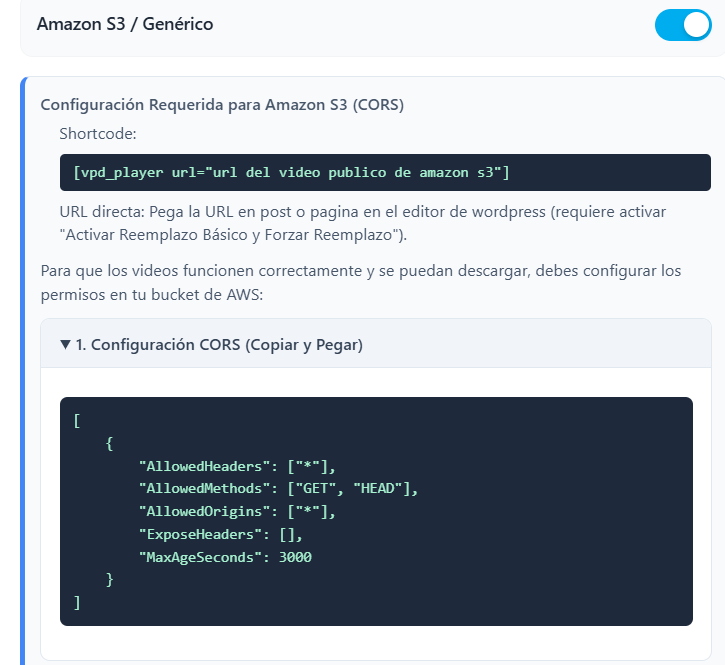Click the vpd_player shortcode code block
This screenshot has height=665, width=725.
[x=385, y=173]
